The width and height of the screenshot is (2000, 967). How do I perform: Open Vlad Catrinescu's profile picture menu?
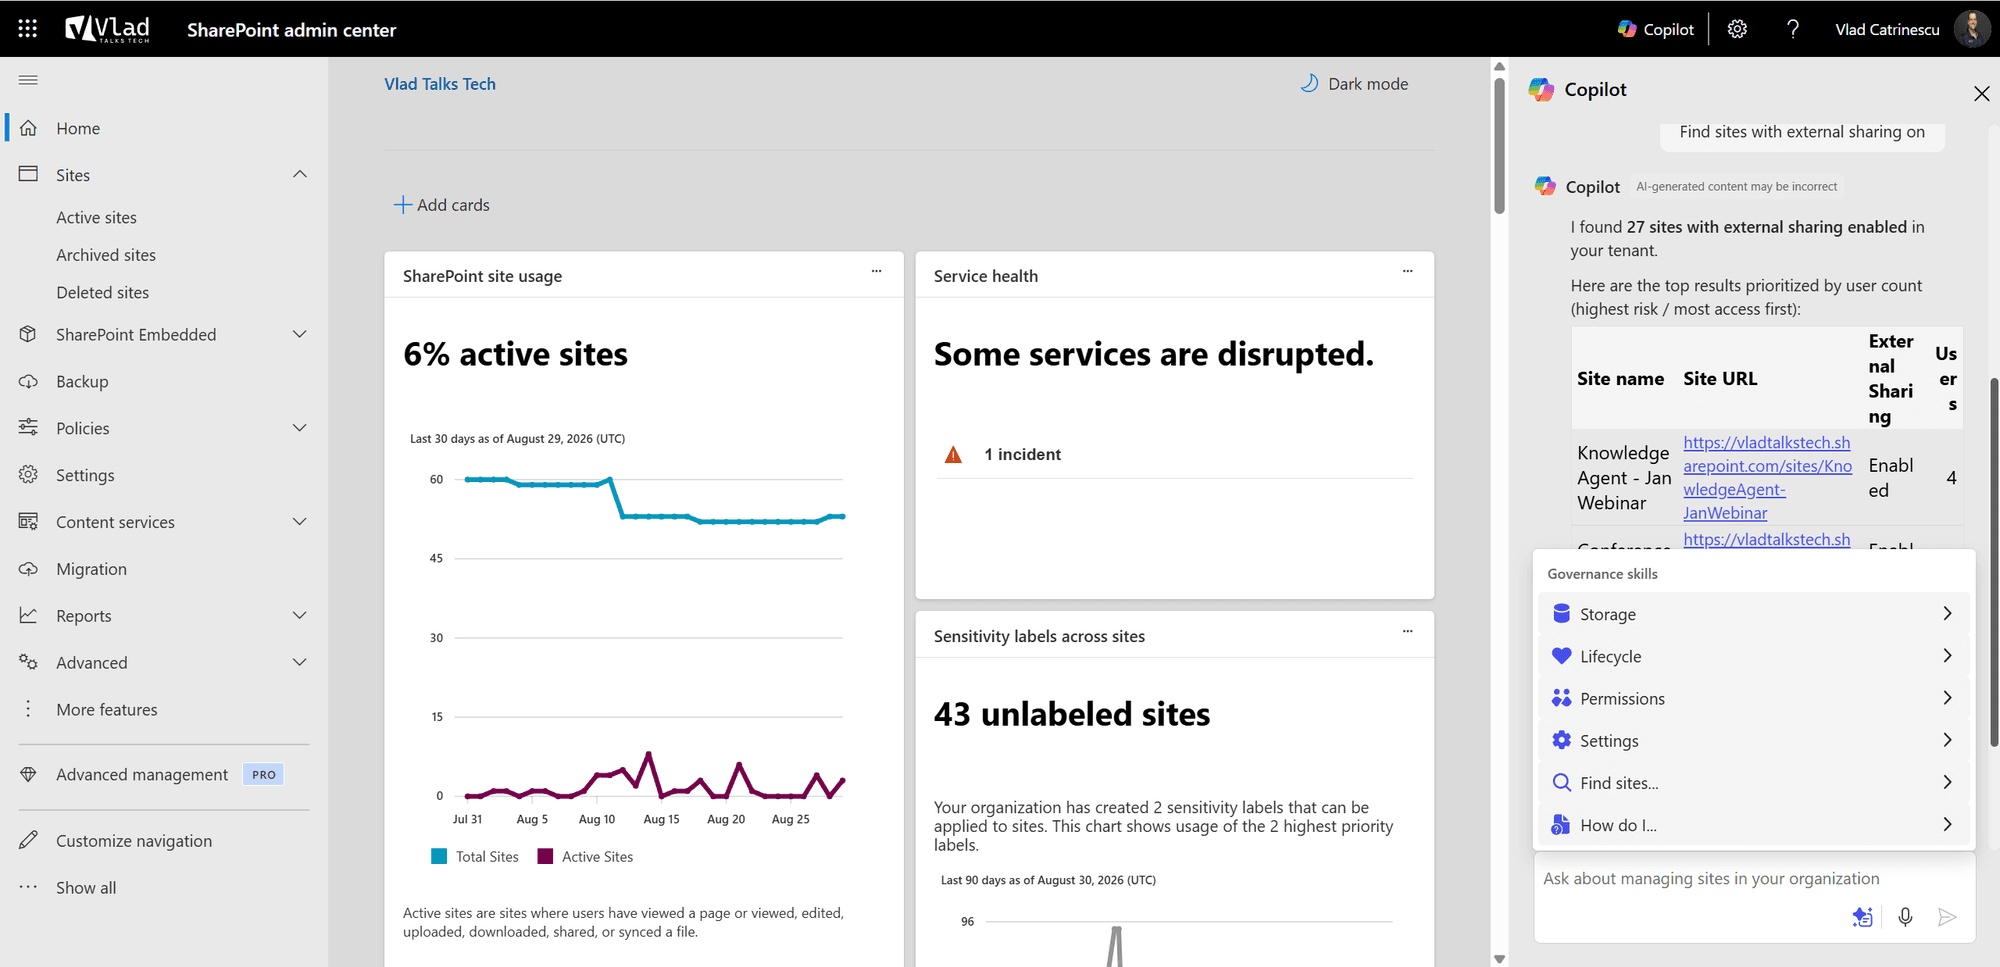[1972, 29]
